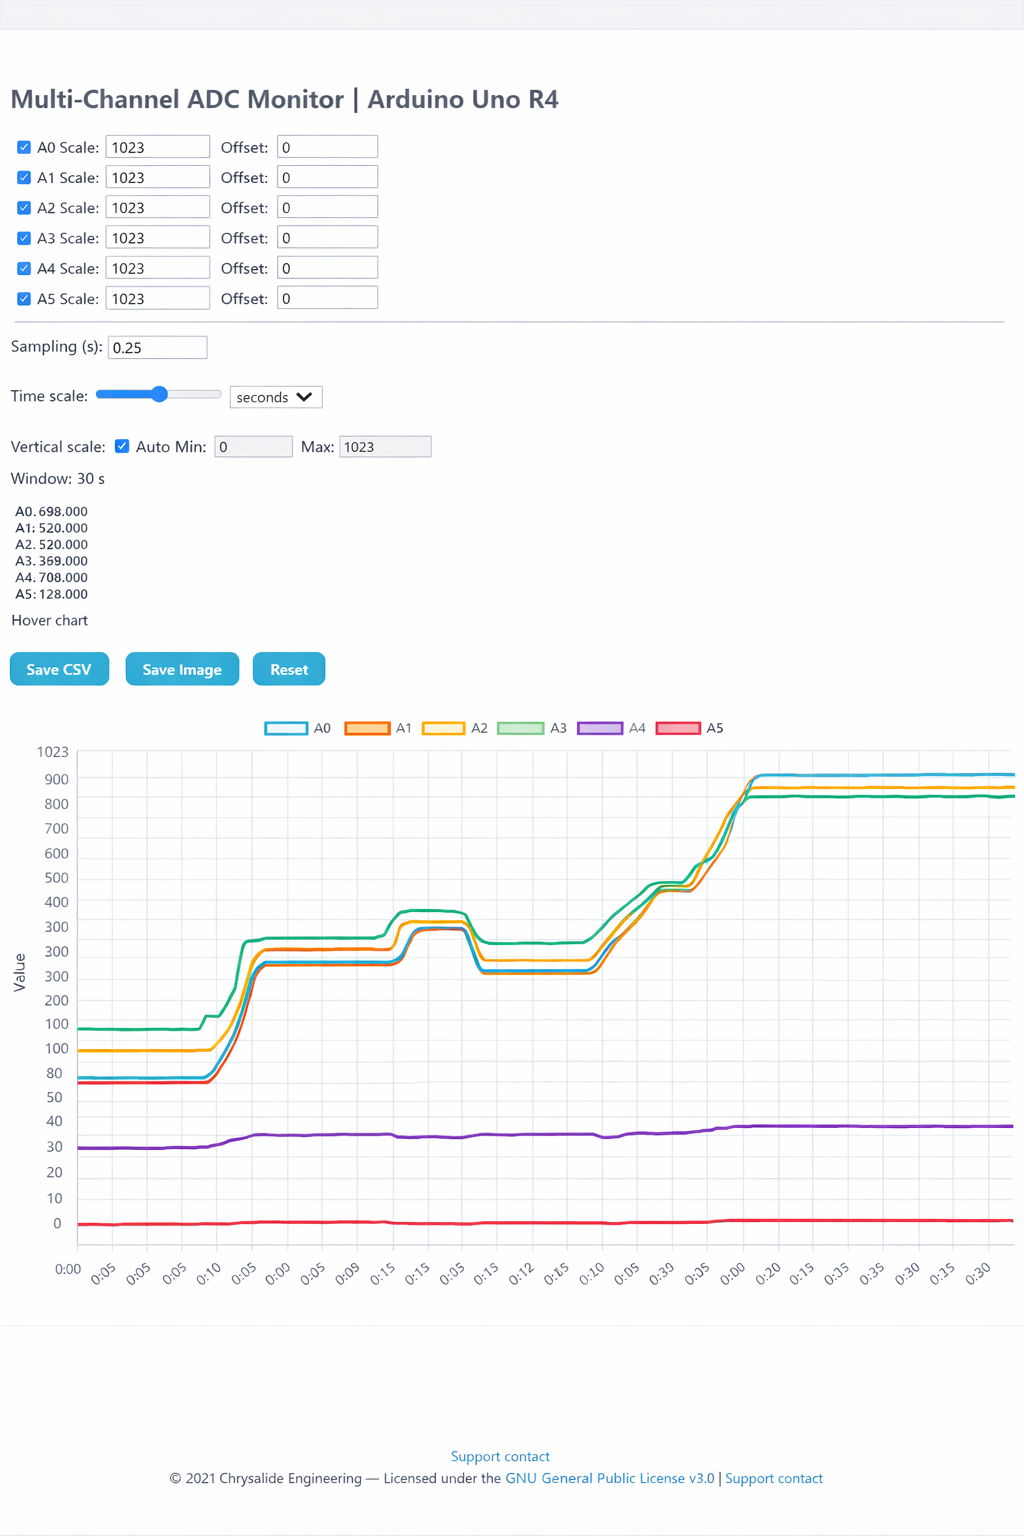Click the Save CSV button
The width and height of the screenshot is (1024, 1536).
59,669
